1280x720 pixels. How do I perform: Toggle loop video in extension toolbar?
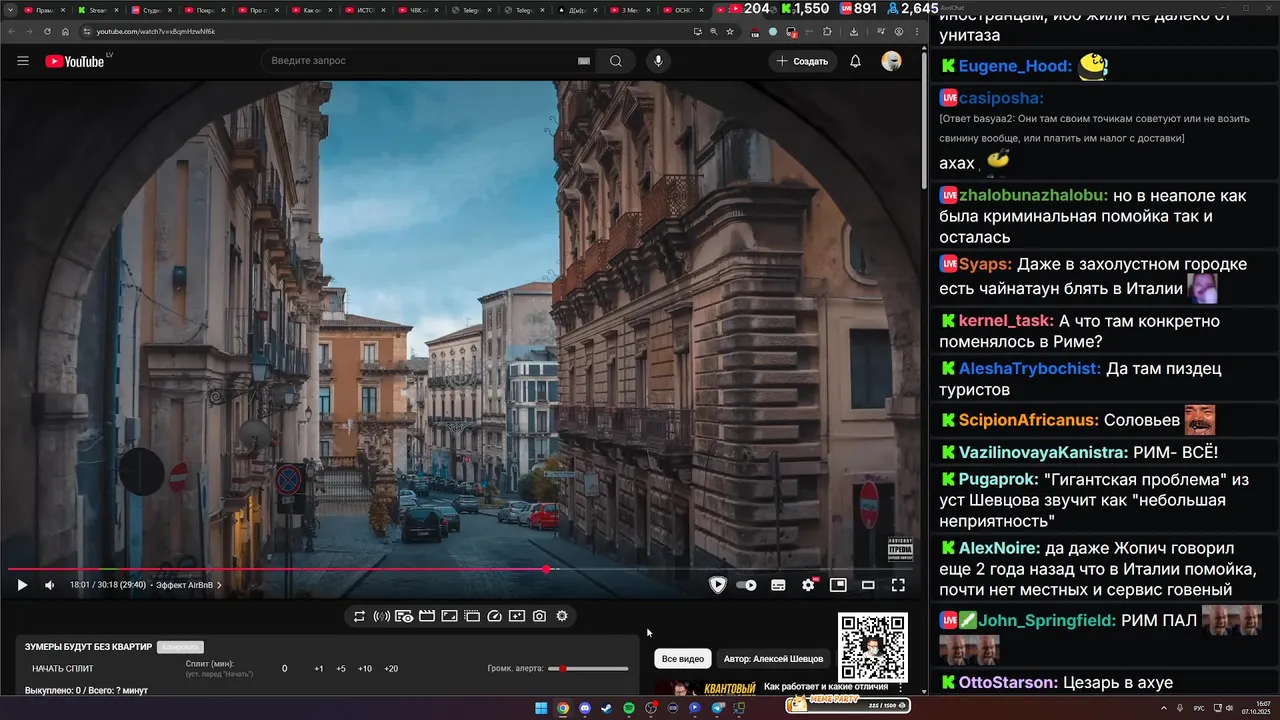coord(359,616)
